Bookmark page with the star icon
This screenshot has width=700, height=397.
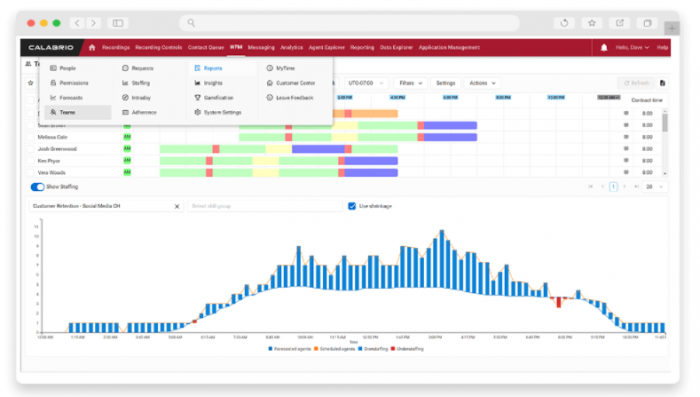point(592,23)
